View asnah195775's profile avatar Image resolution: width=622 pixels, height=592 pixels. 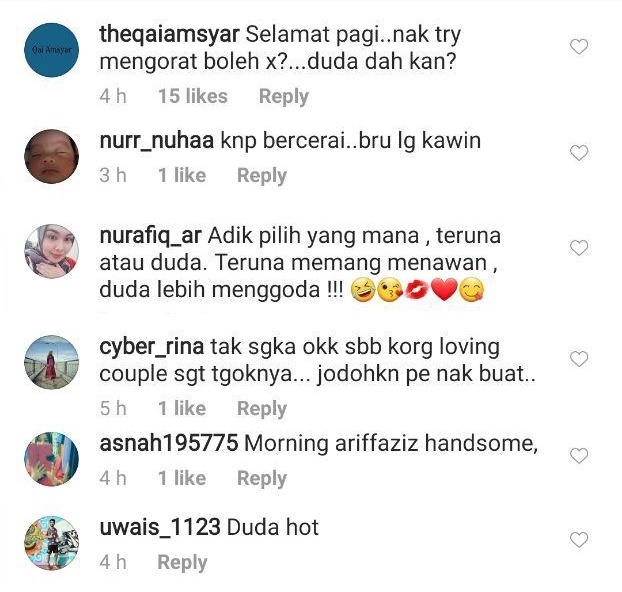pyautogui.click(x=52, y=459)
